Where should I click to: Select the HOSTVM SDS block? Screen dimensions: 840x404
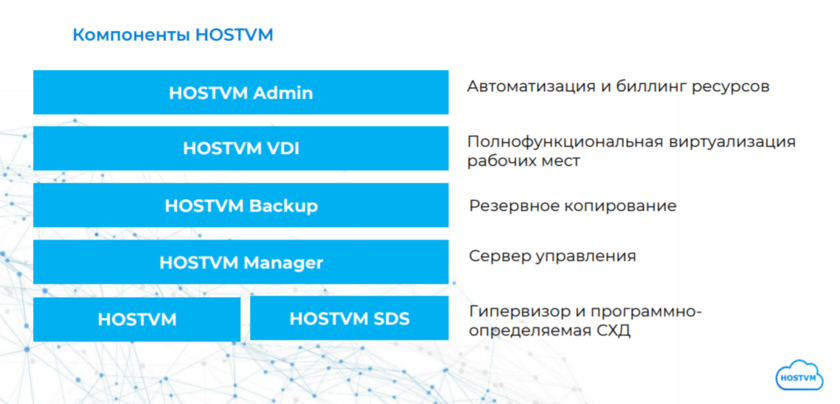pyautogui.click(x=349, y=320)
